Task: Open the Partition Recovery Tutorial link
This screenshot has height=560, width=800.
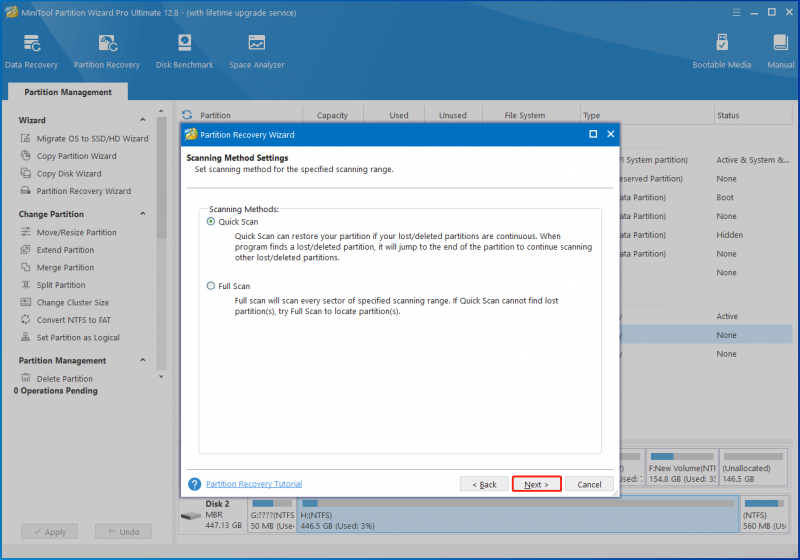Action: (x=254, y=484)
